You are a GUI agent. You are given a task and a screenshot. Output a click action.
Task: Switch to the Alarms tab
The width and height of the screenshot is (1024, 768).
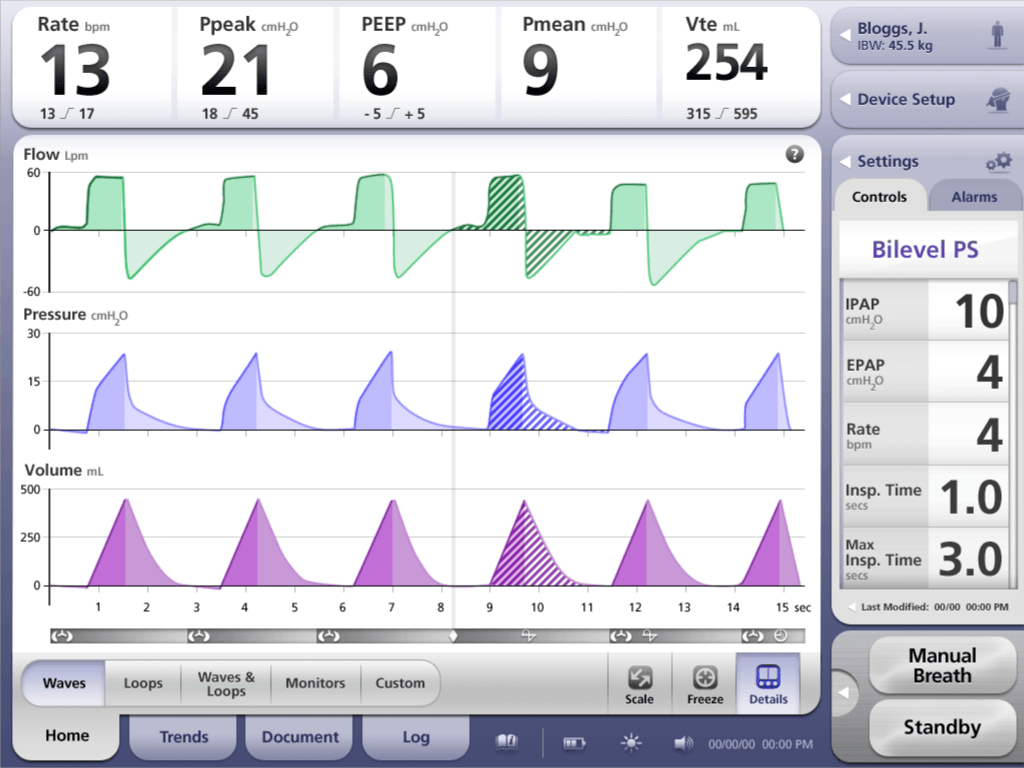click(x=972, y=197)
